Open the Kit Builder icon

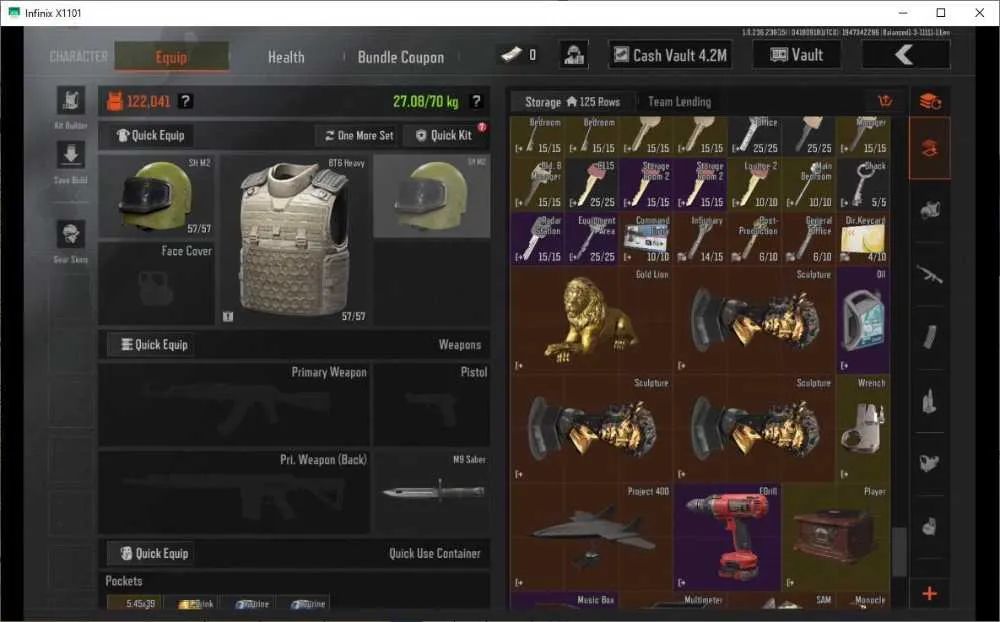click(x=71, y=100)
